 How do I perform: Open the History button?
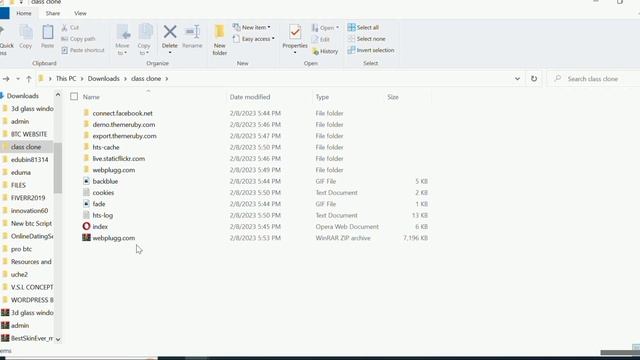(x=325, y=51)
